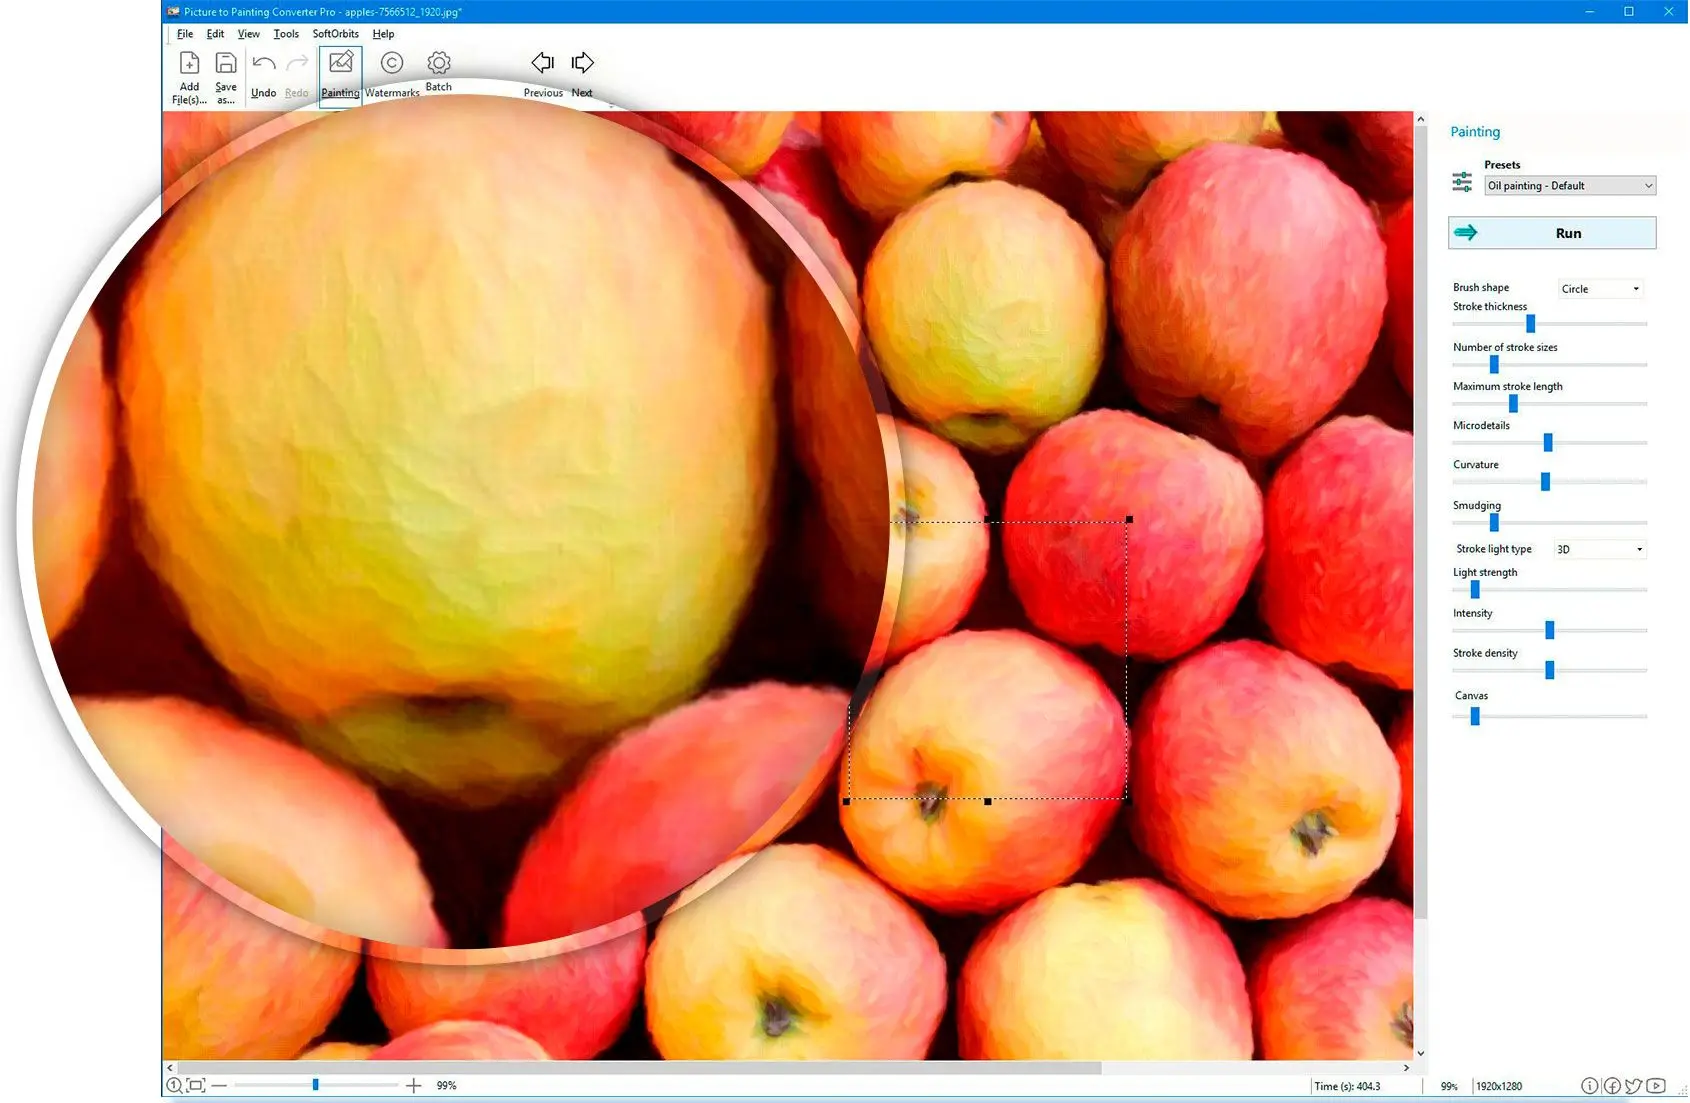Click the zoom slider handle in status bar
Viewport: 1690px width, 1103px height.
(315, 1085)
